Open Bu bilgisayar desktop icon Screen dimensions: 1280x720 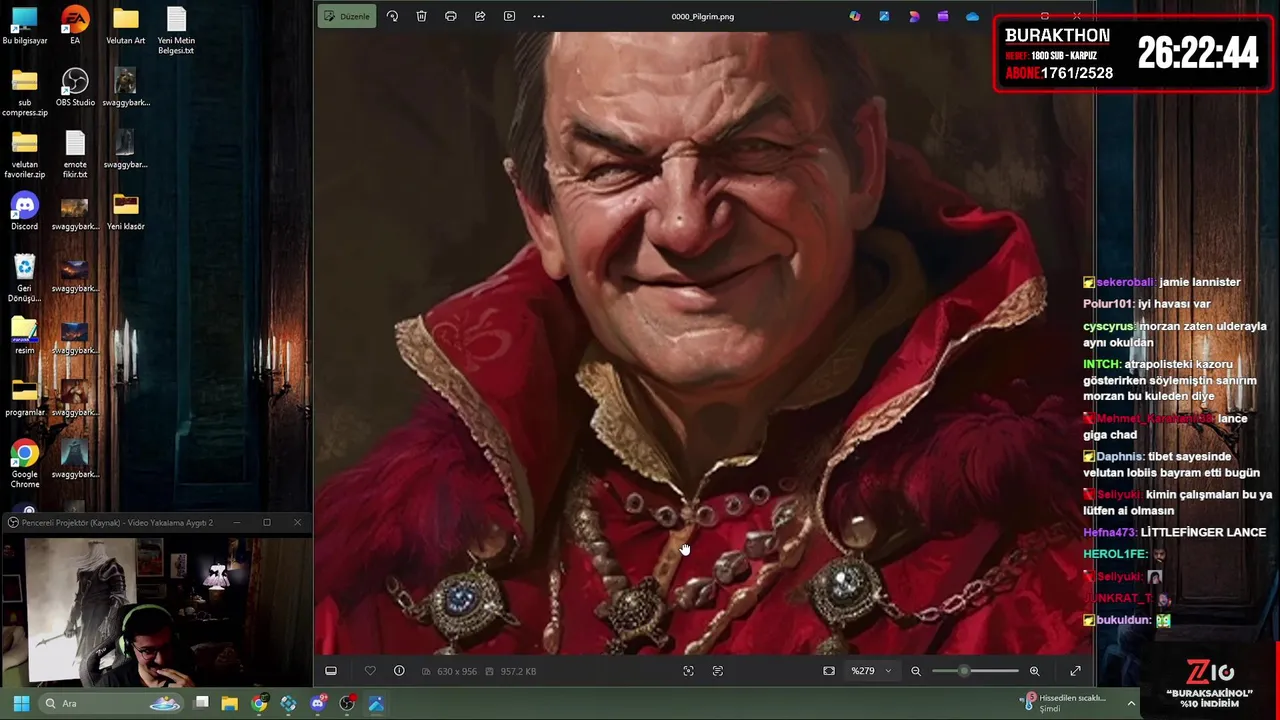25,27
